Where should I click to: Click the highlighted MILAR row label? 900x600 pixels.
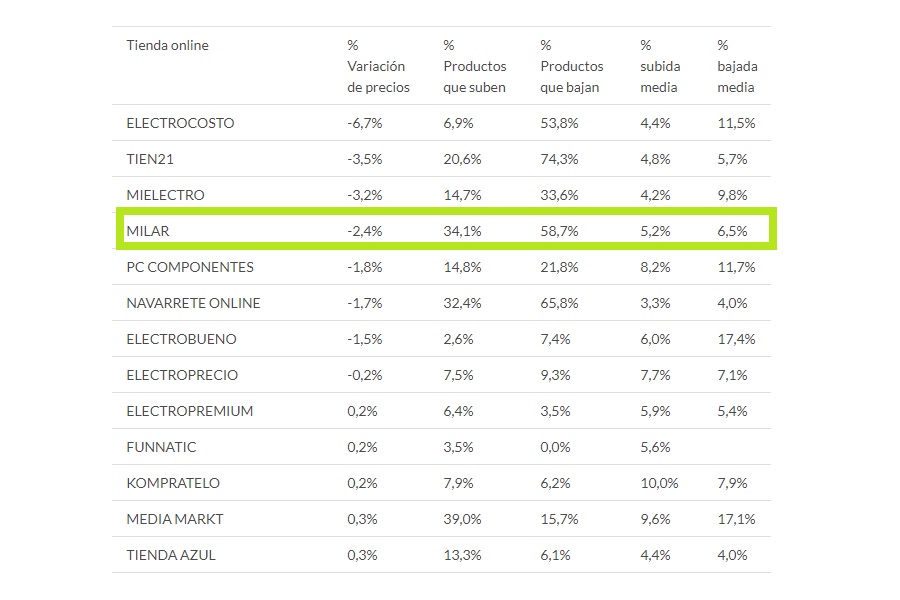(148, 231)
